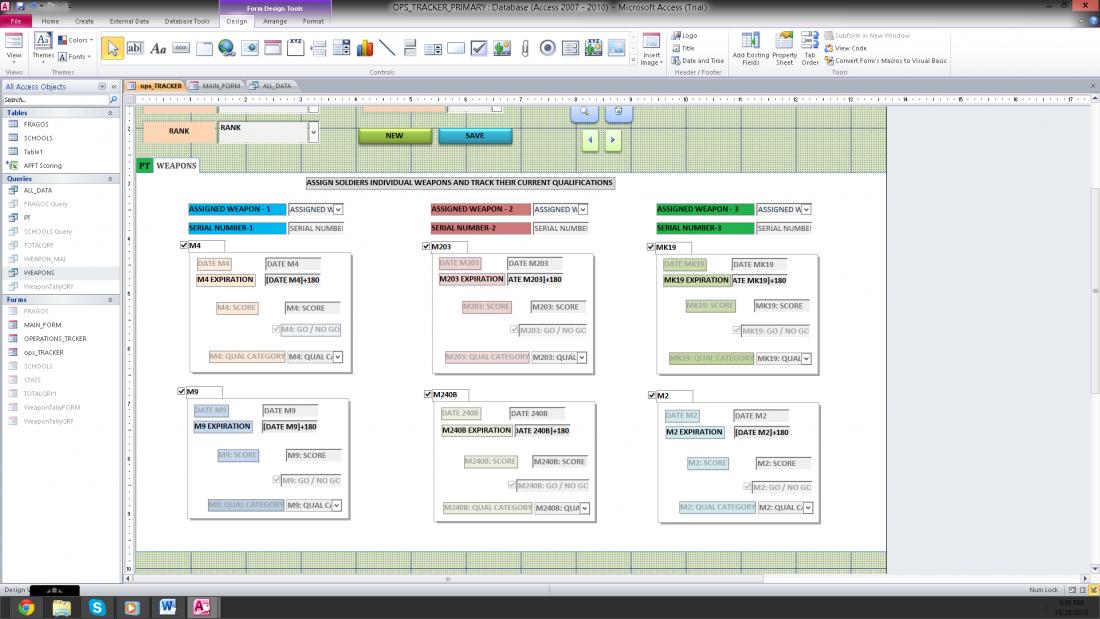The image size is (1100, 619).
Task: Click the blue SAVE button
Action: pyautogui.click(x=475, y=135)
